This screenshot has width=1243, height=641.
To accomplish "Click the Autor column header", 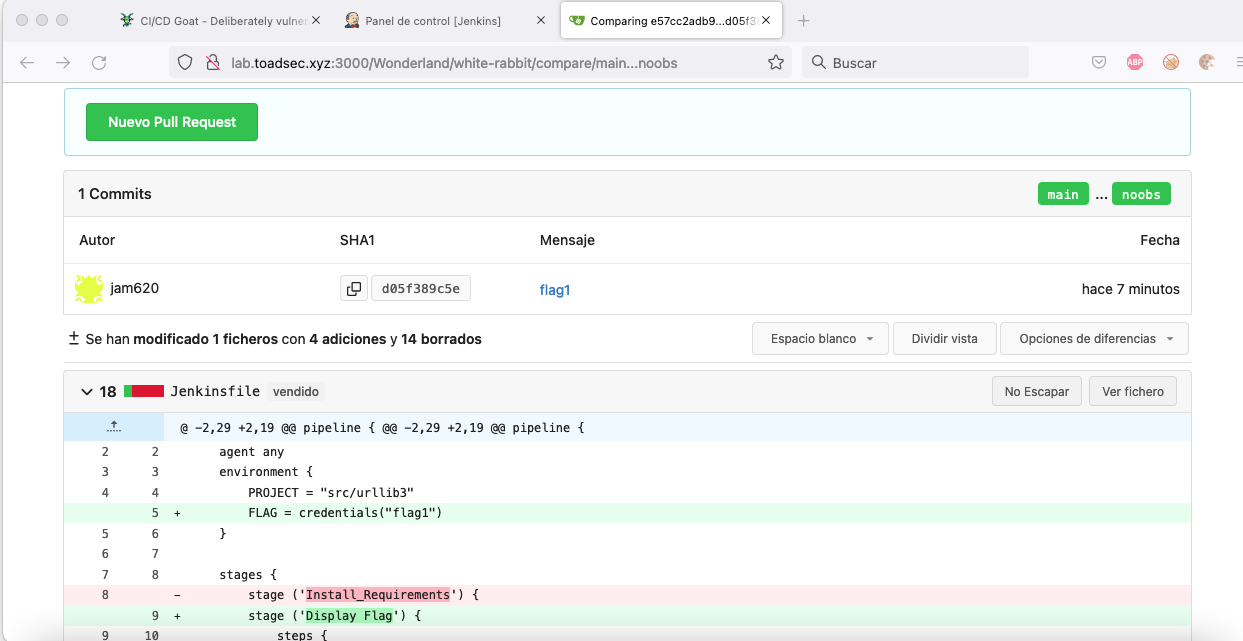I will pos(97,240).
